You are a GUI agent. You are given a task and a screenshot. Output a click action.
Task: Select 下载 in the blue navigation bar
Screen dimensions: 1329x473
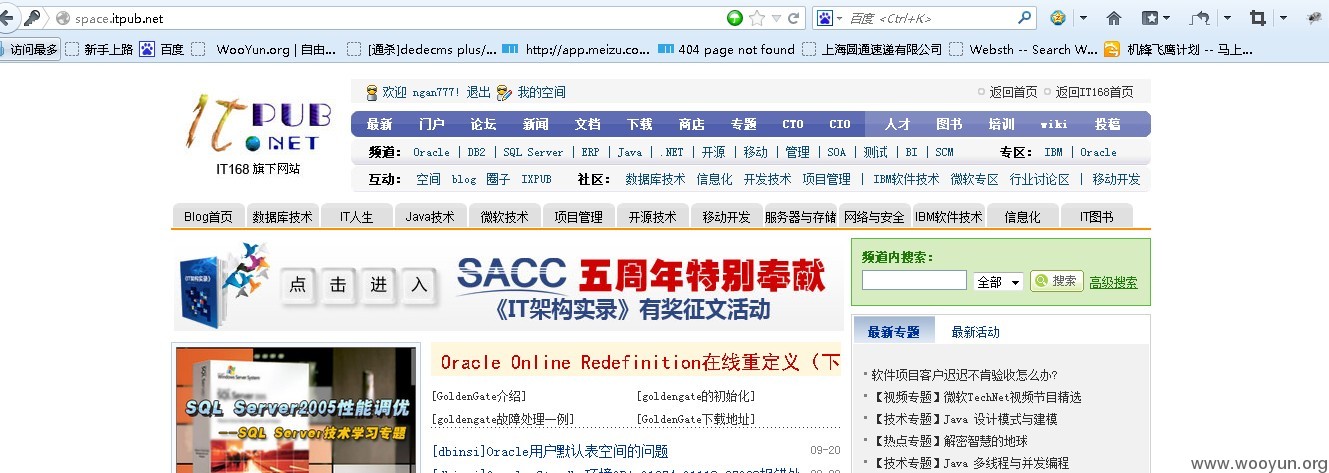(639, 124)
